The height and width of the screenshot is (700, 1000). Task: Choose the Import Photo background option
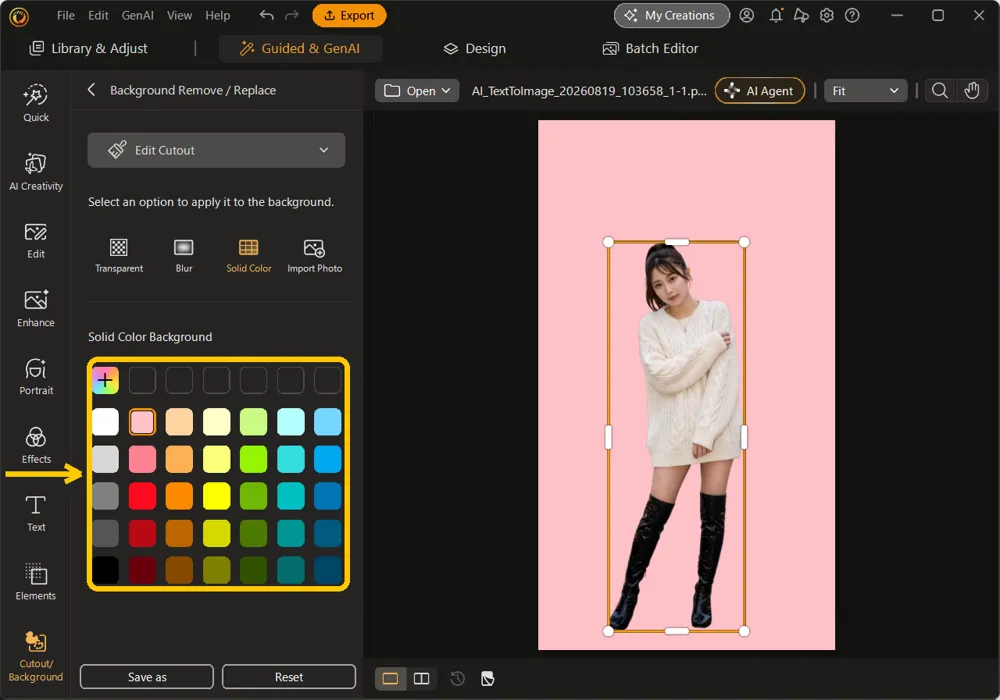click(x=314, y=255)
